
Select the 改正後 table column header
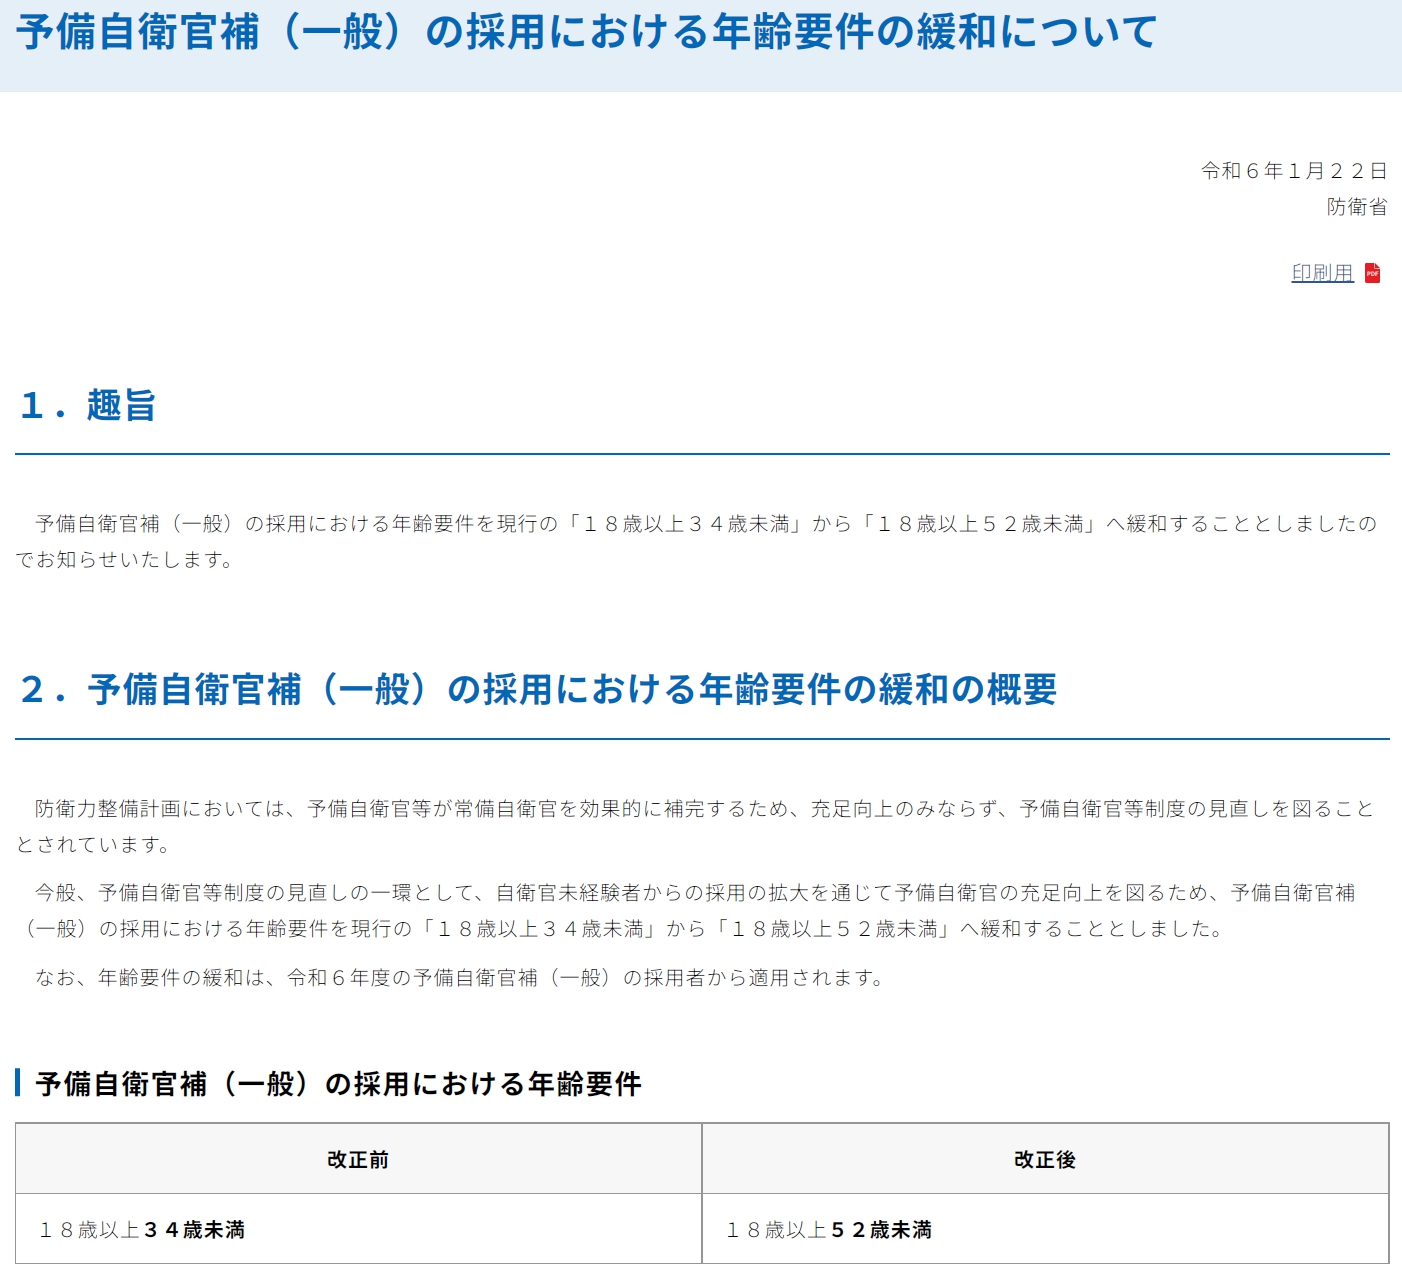coord(1044,1159)
